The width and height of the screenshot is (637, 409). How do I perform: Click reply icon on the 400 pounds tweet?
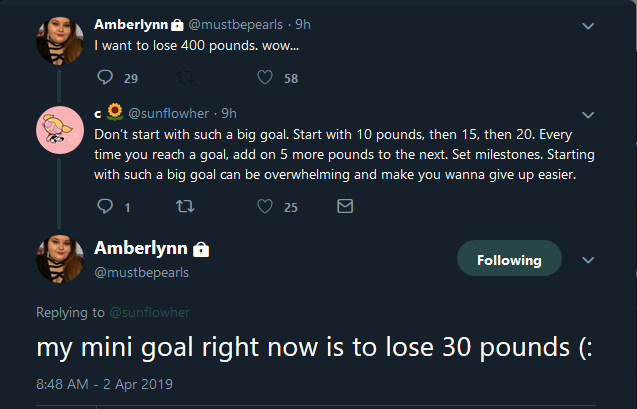coord(105,77)
